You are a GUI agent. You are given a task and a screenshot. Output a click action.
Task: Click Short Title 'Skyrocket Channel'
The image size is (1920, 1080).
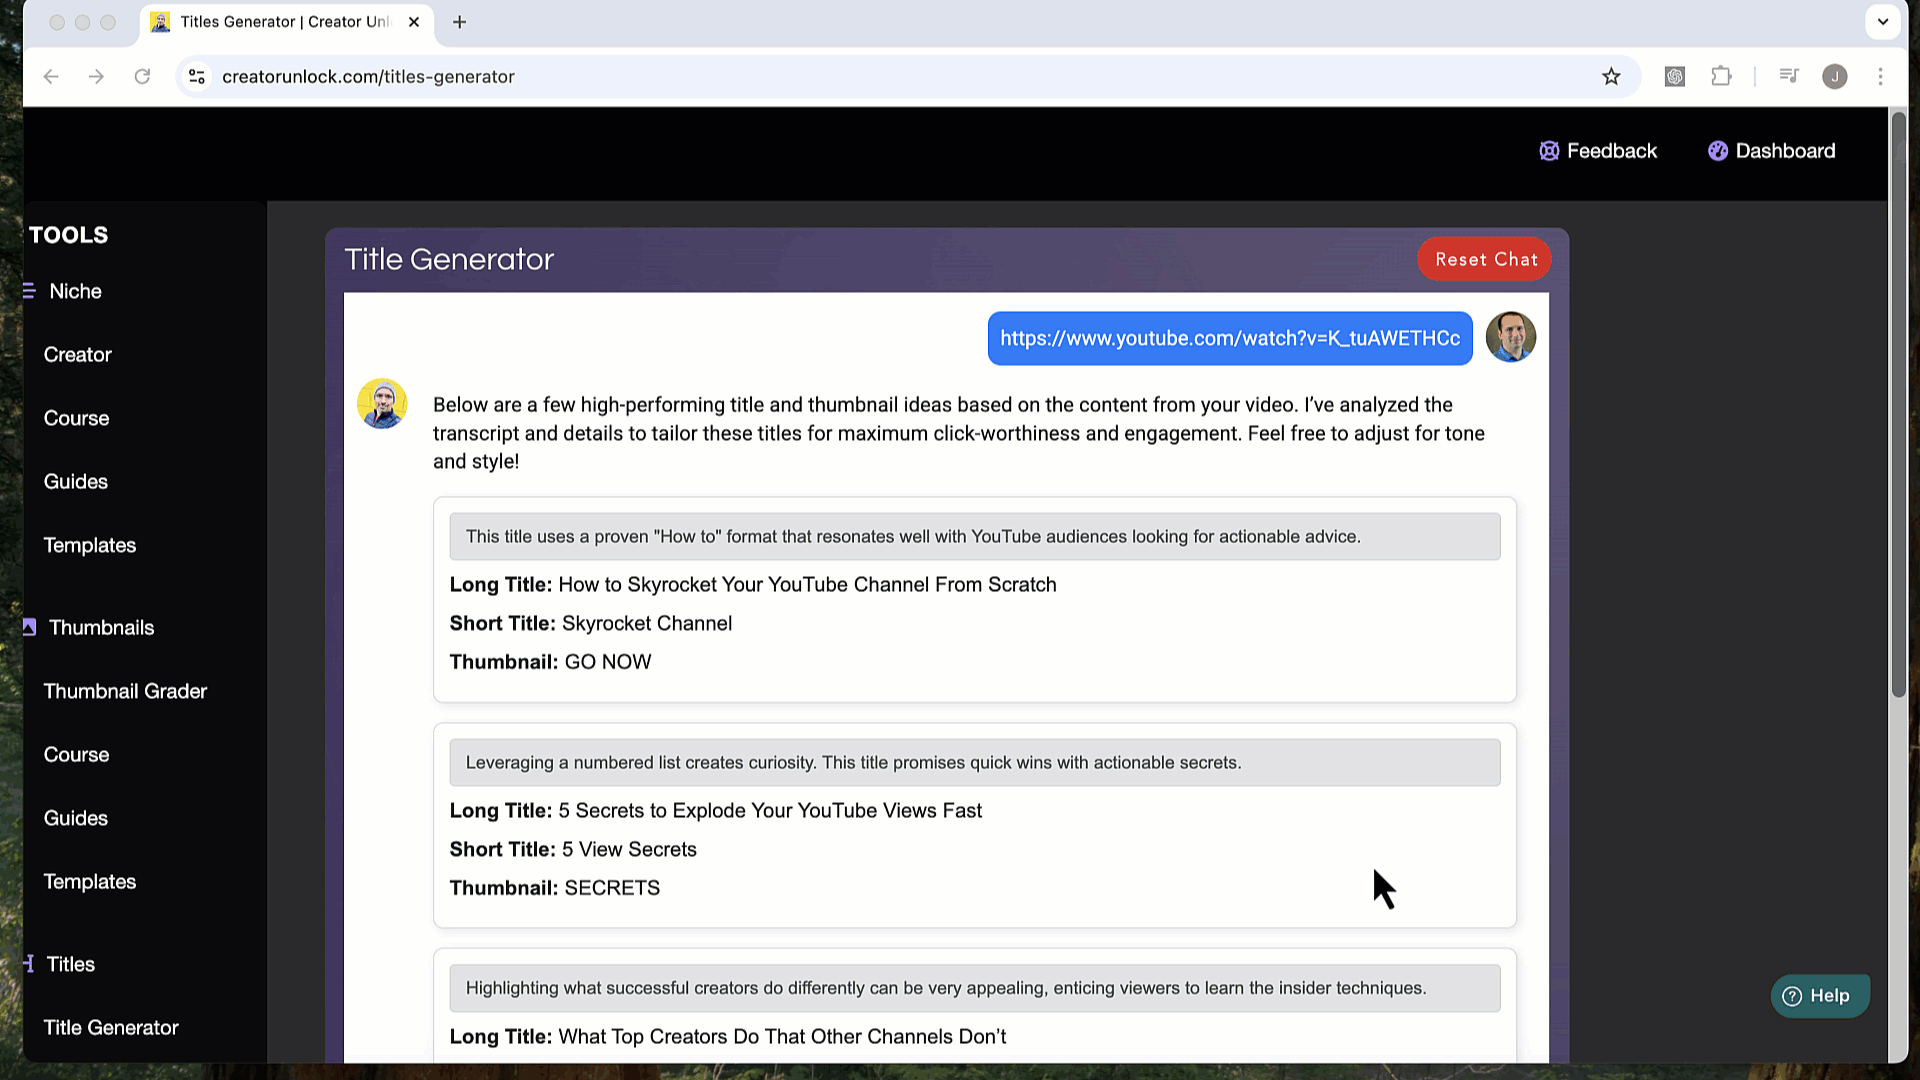647,624
